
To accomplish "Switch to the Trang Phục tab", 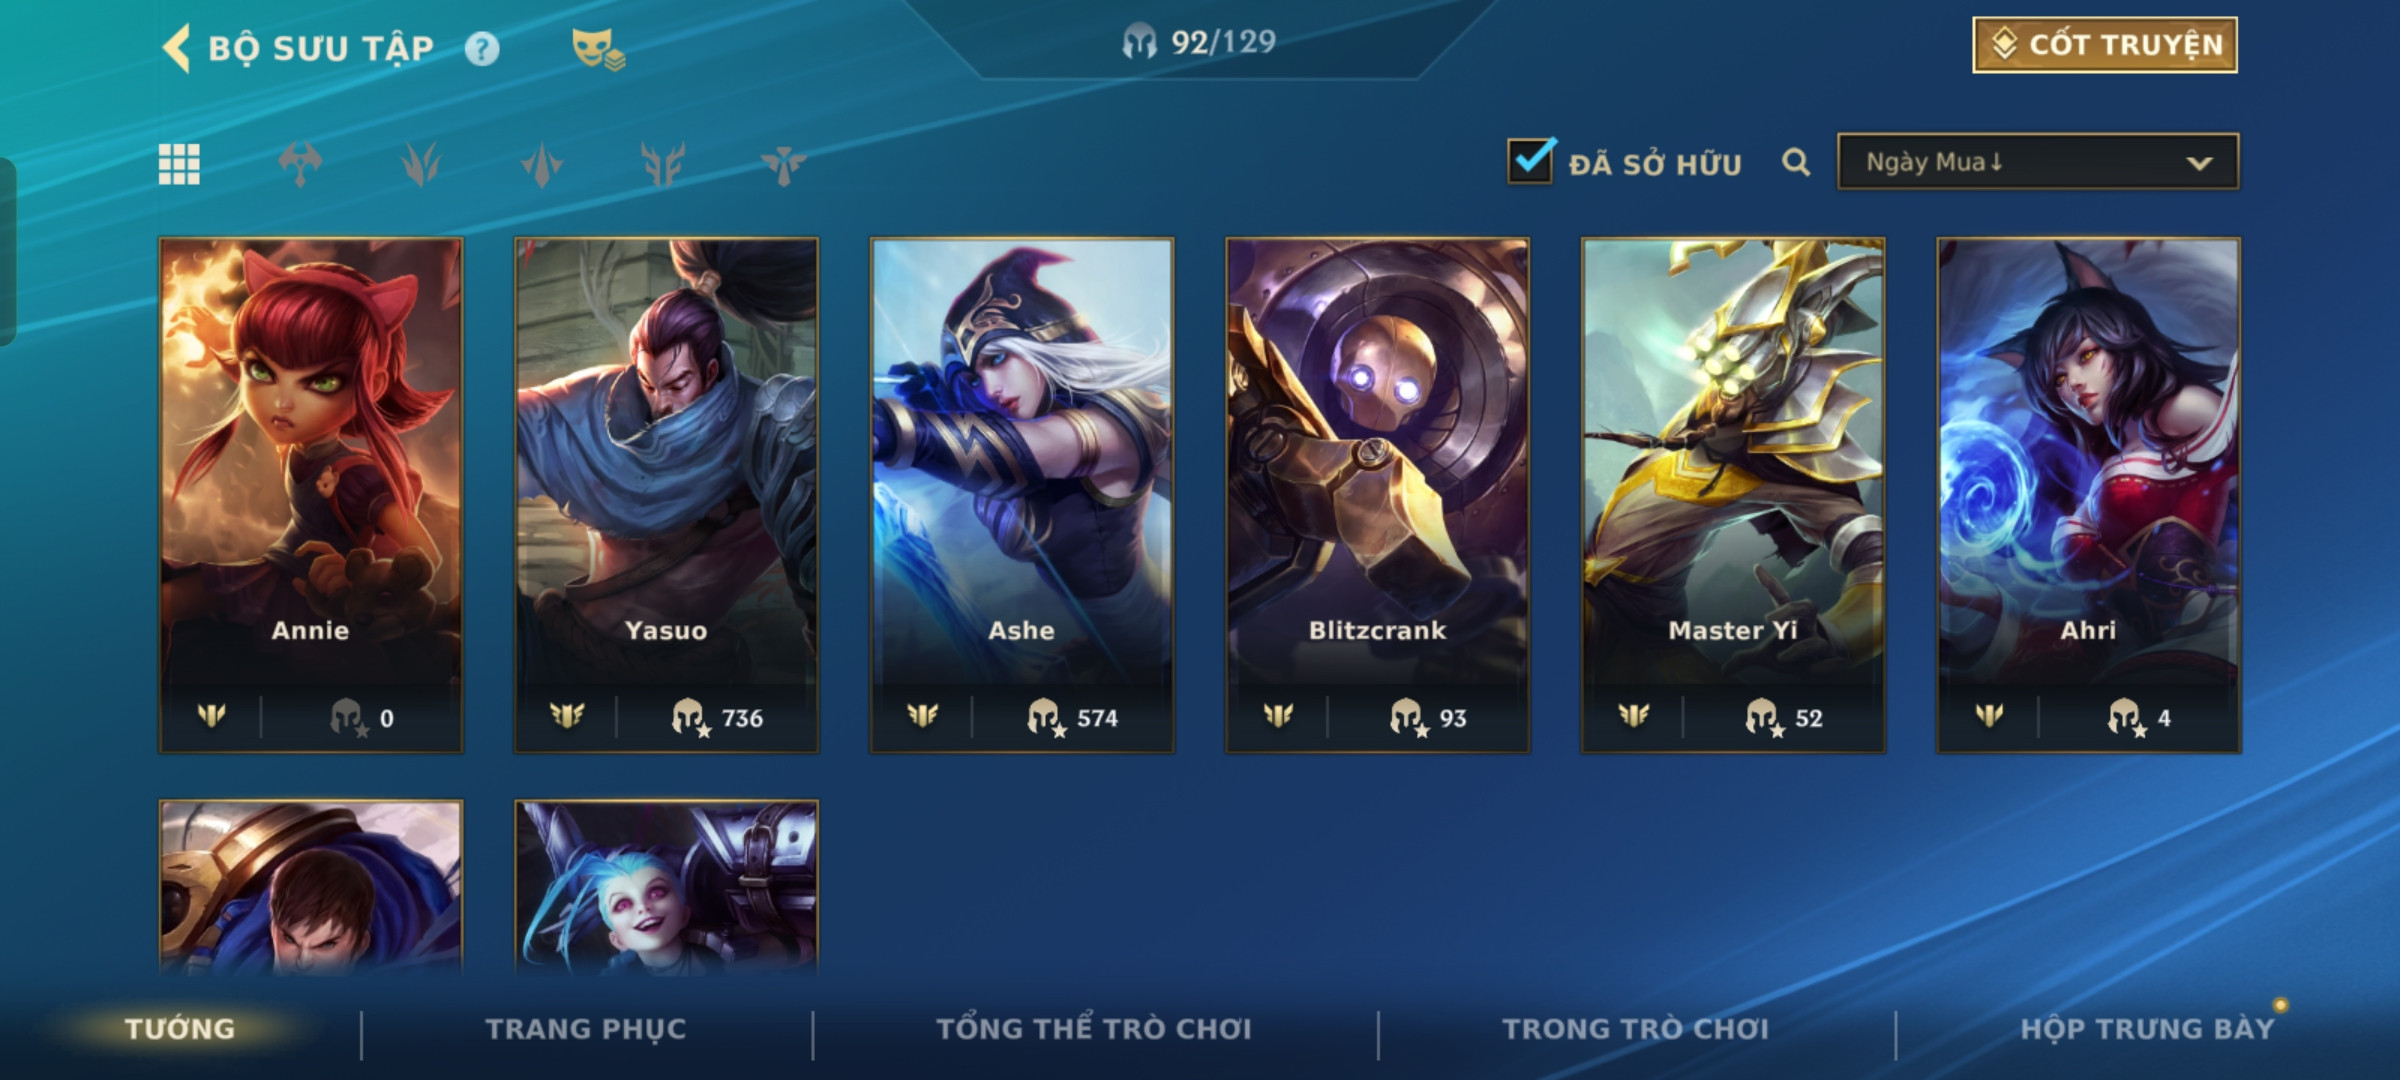I will pos(586,1029).
